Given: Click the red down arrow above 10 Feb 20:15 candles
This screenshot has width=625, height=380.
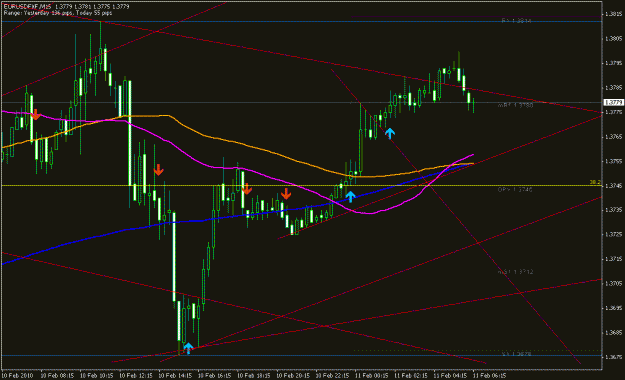Looking at the screenshot, I should tap(286, 194).
